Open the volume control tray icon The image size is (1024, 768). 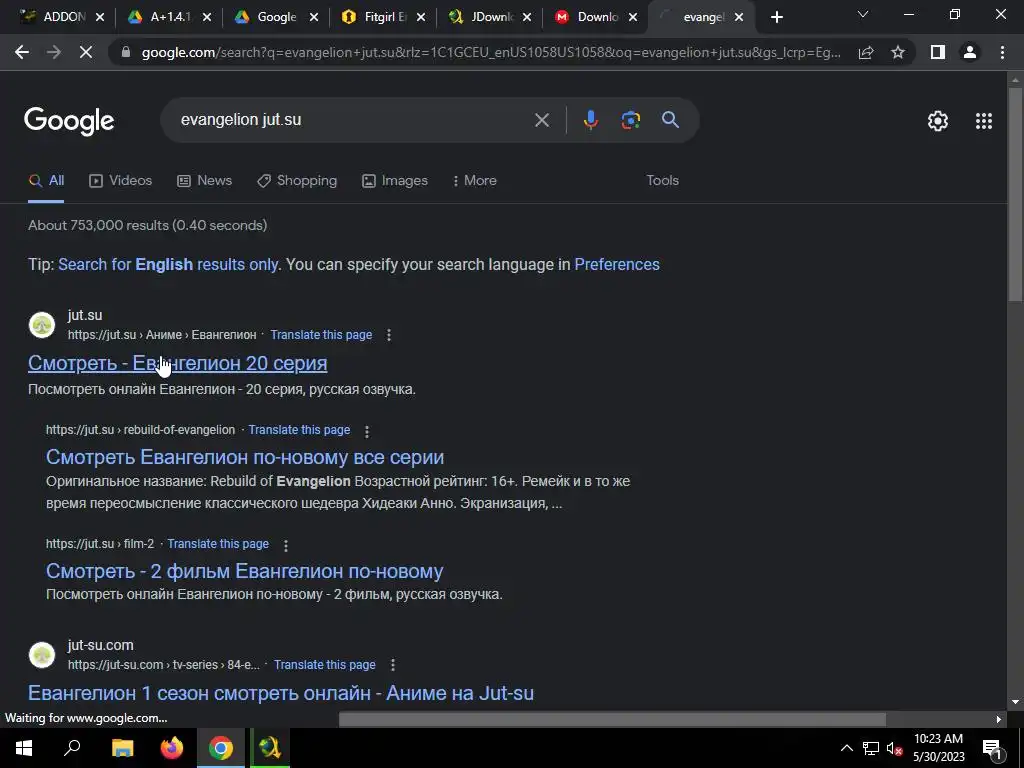point(894,748)
